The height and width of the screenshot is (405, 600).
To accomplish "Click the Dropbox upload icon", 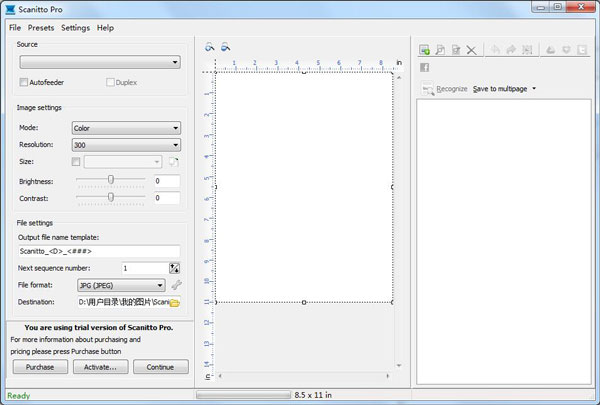I will click(x=566, y=50).
